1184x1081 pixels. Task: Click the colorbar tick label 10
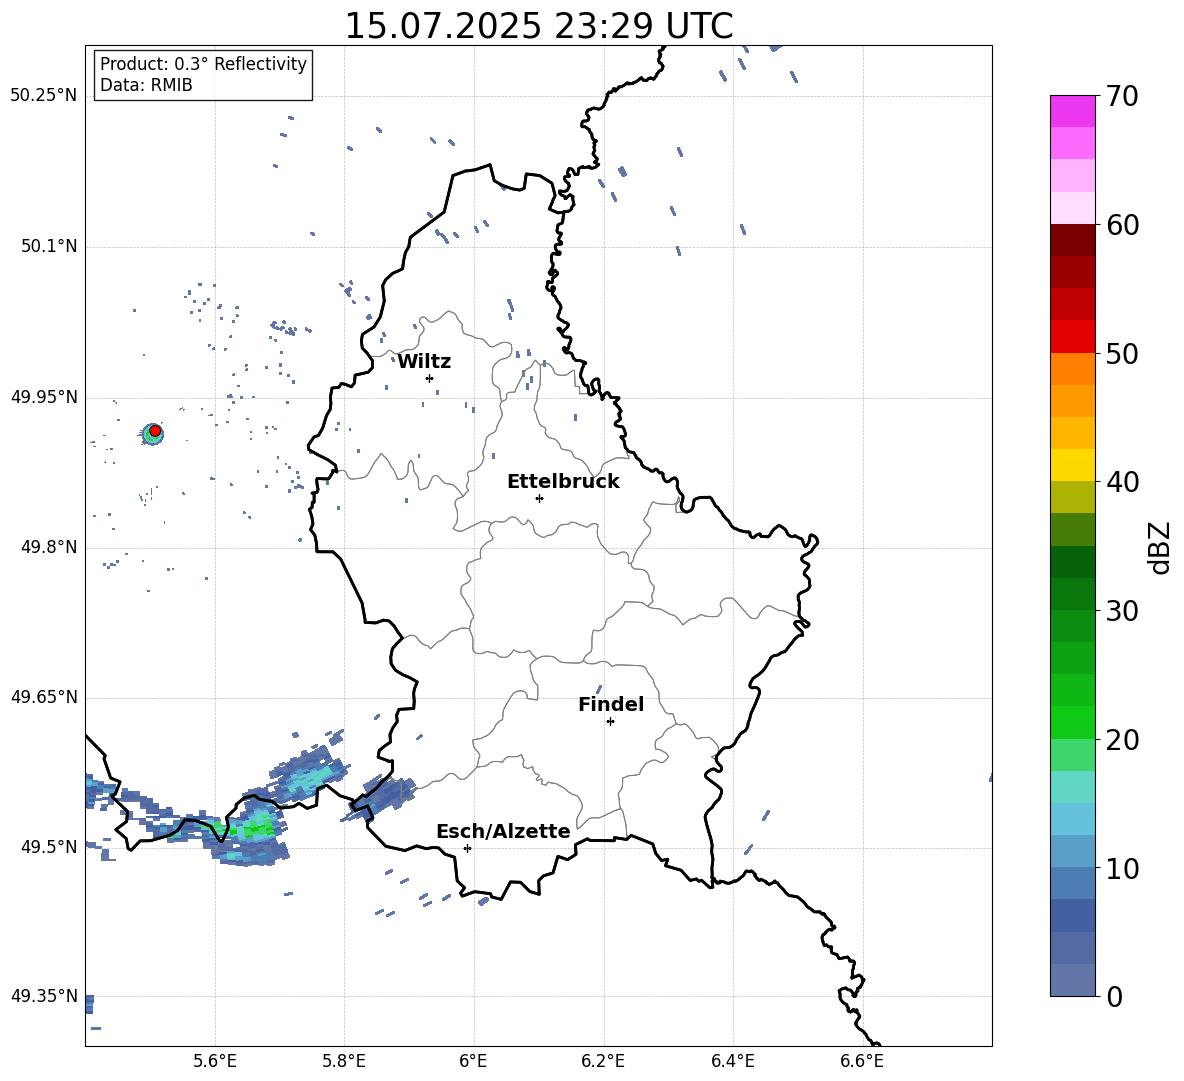coord(1122,869)
